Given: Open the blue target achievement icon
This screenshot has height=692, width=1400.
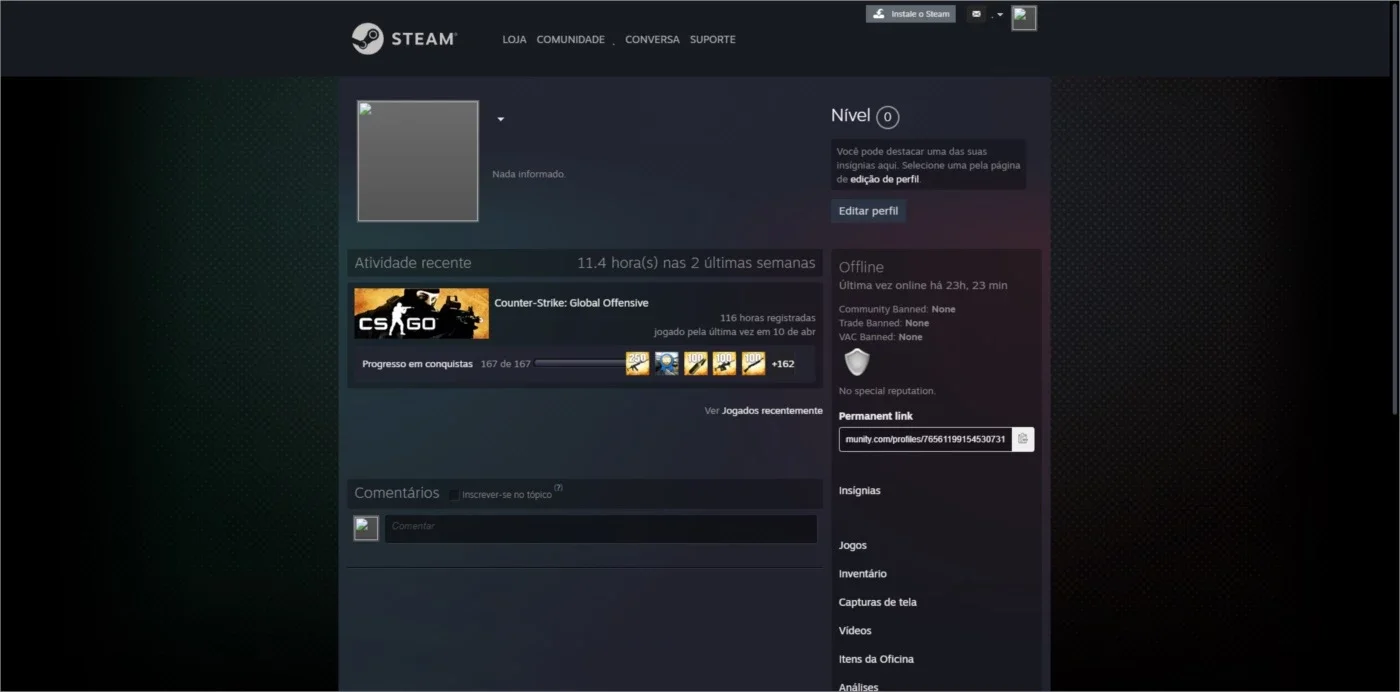Looking at the screenshot, I should point(666,364).
